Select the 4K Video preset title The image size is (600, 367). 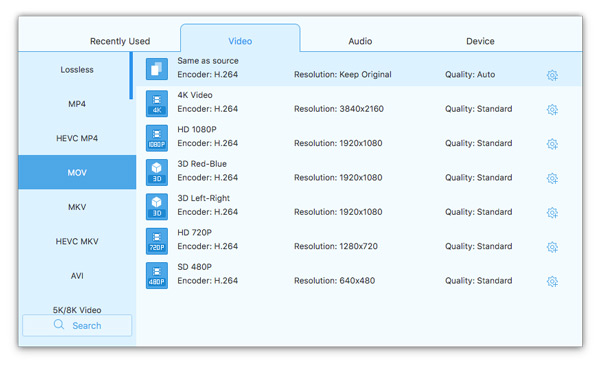[x=195, y=95]
